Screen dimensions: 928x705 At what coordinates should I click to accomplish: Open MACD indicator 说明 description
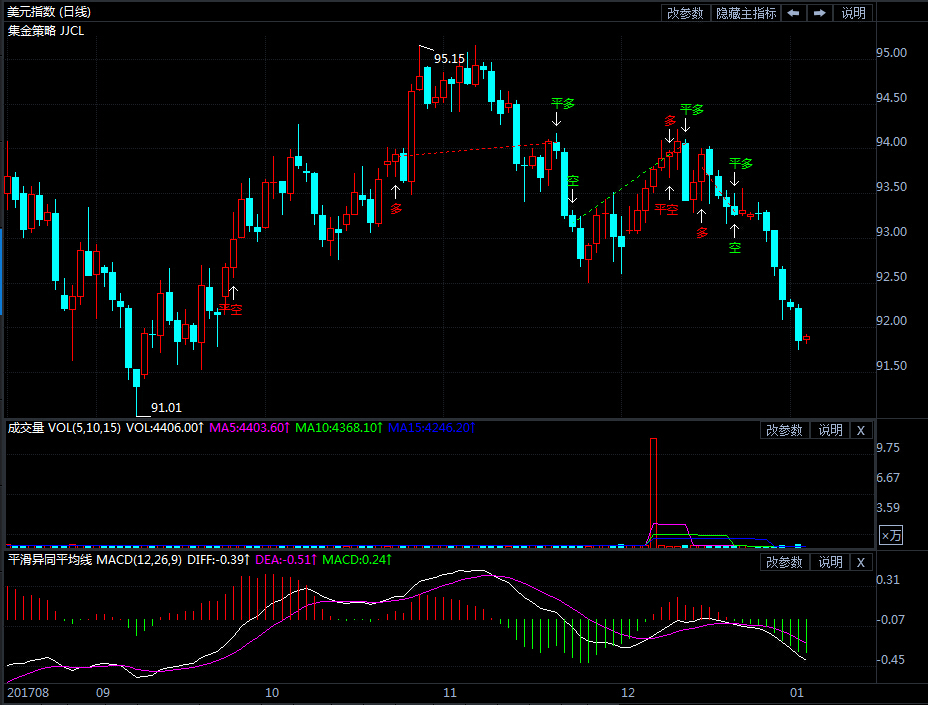830,562
